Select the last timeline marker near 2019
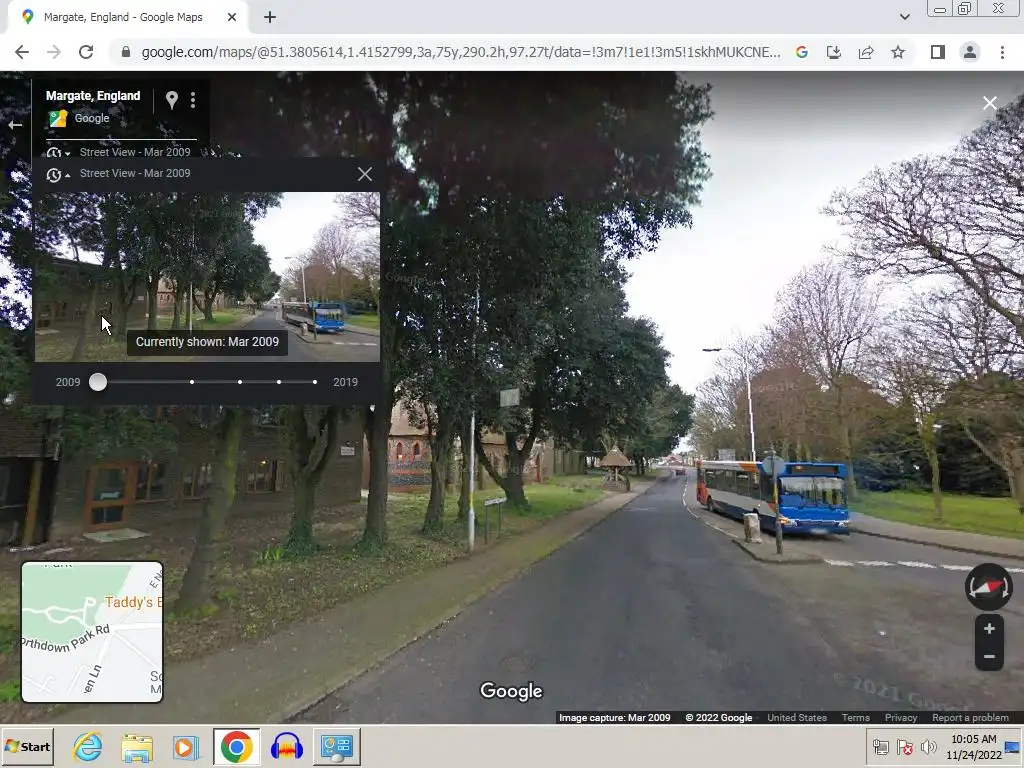The height and width of the screenshot is (768, 1024). (x=315, y=382)
